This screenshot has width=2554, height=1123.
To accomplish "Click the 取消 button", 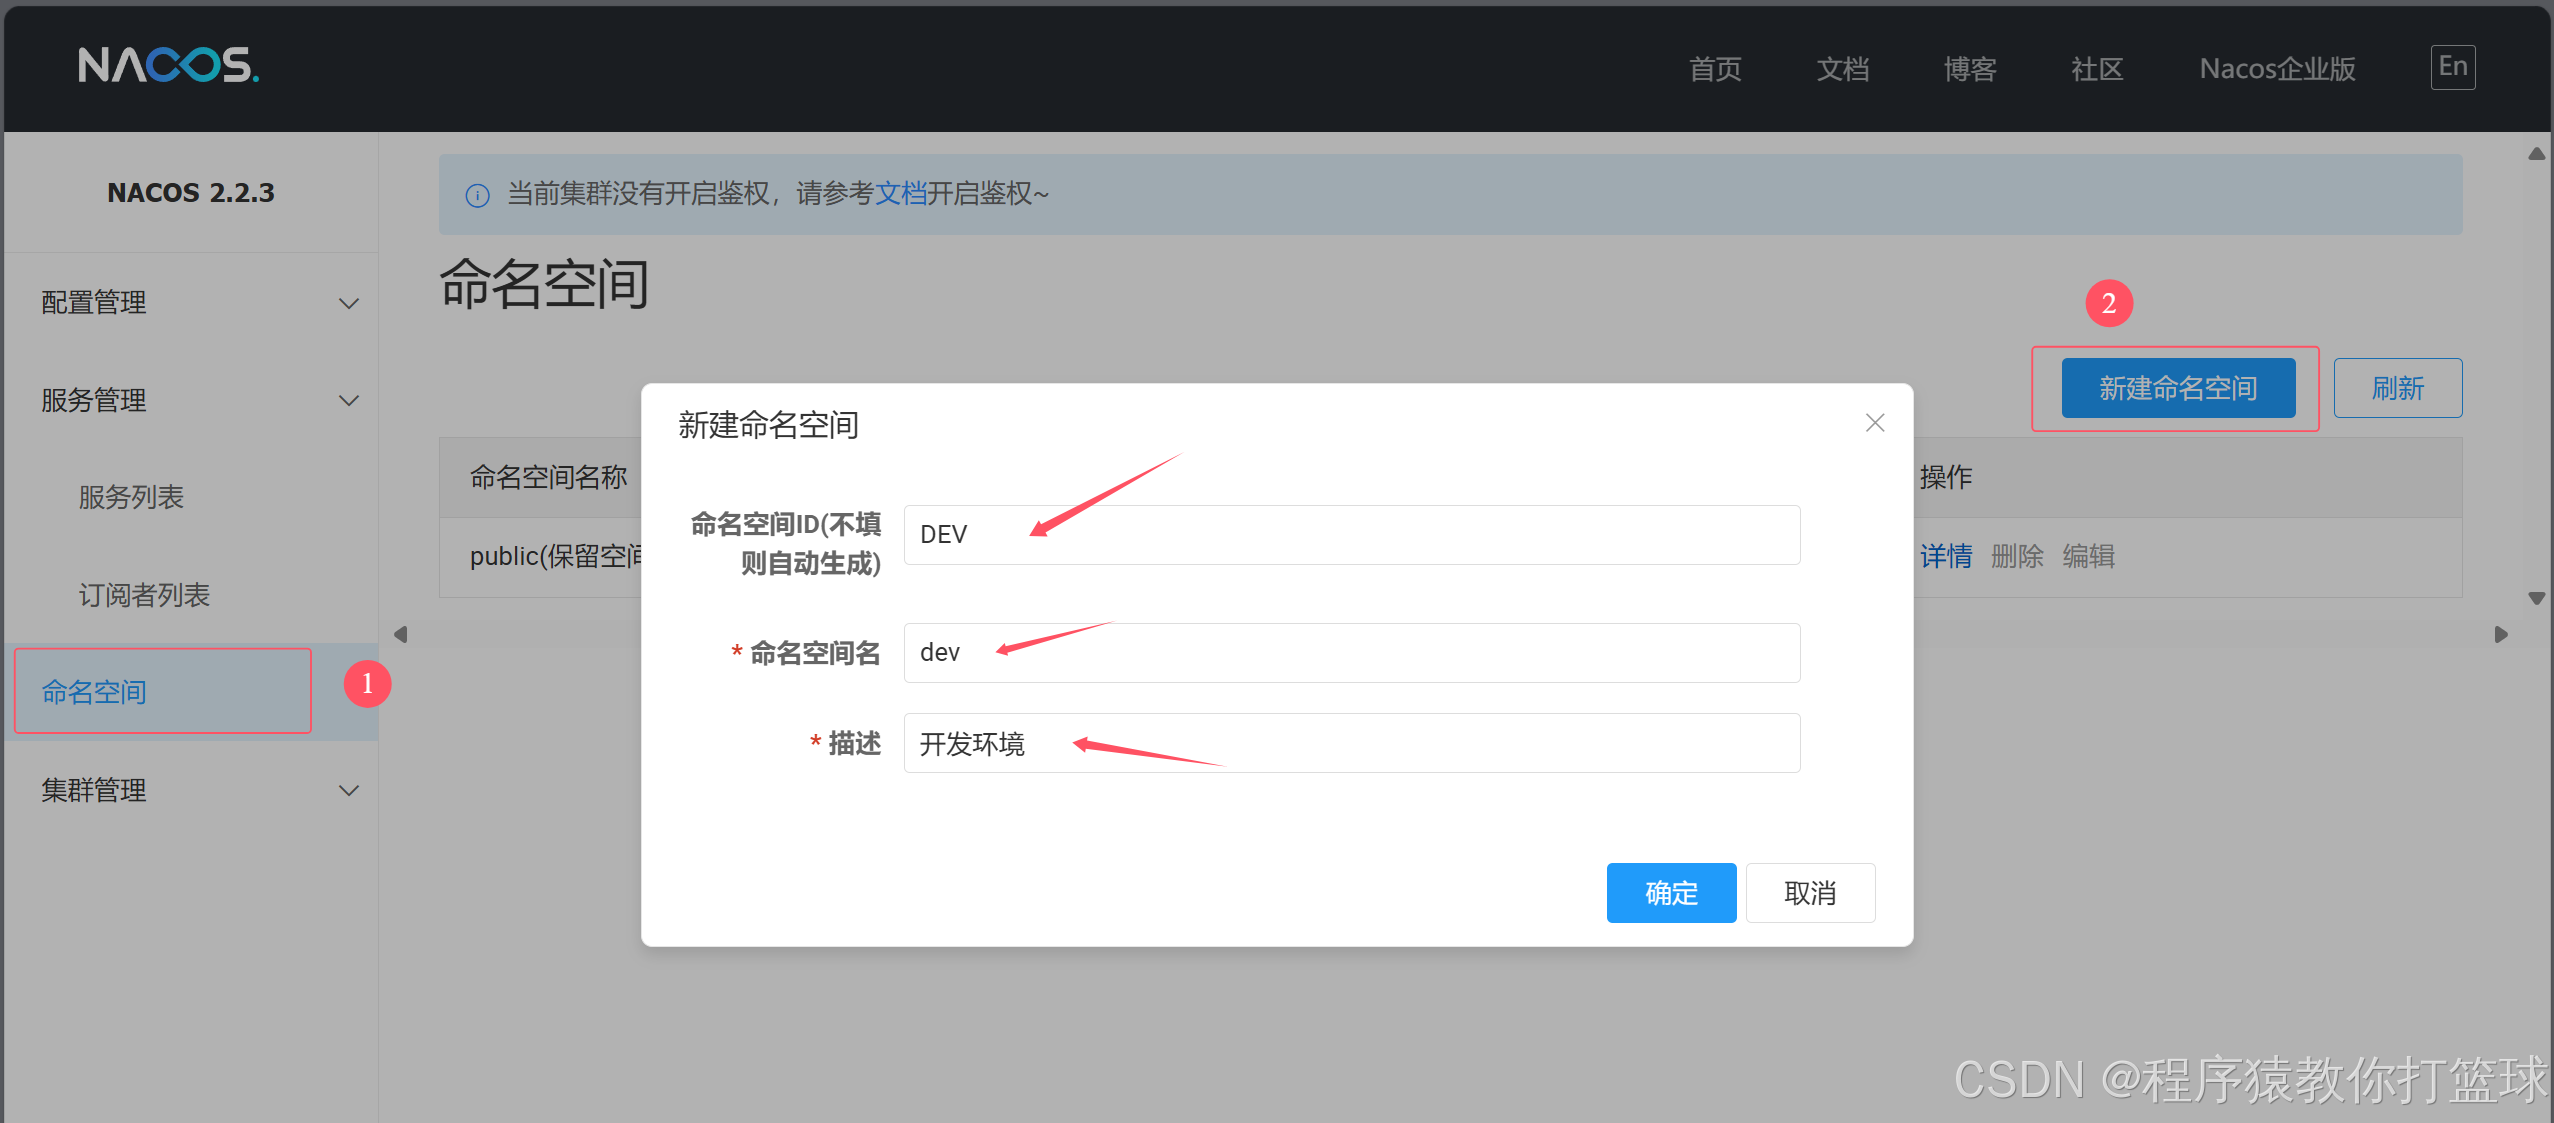I will tap(1810, 892).
